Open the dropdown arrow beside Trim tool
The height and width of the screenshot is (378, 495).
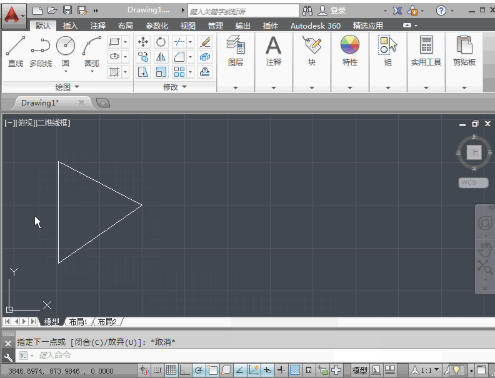(190, 42)
